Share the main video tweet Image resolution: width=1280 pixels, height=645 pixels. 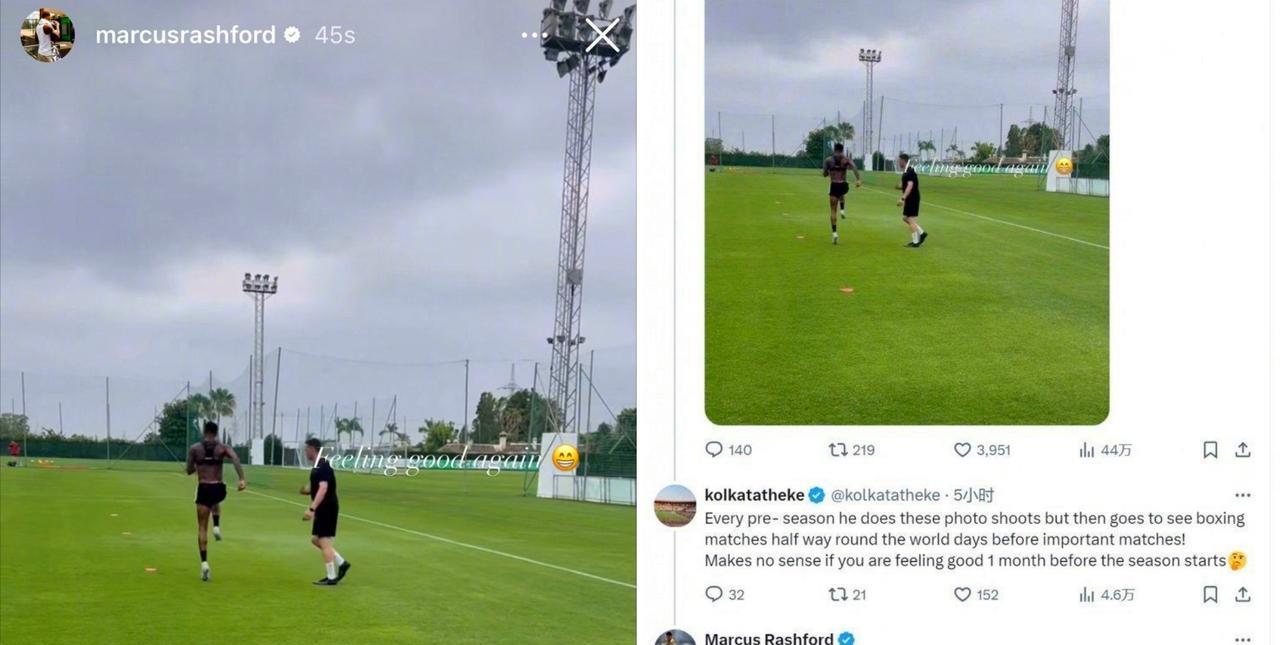pos(1243,450)
